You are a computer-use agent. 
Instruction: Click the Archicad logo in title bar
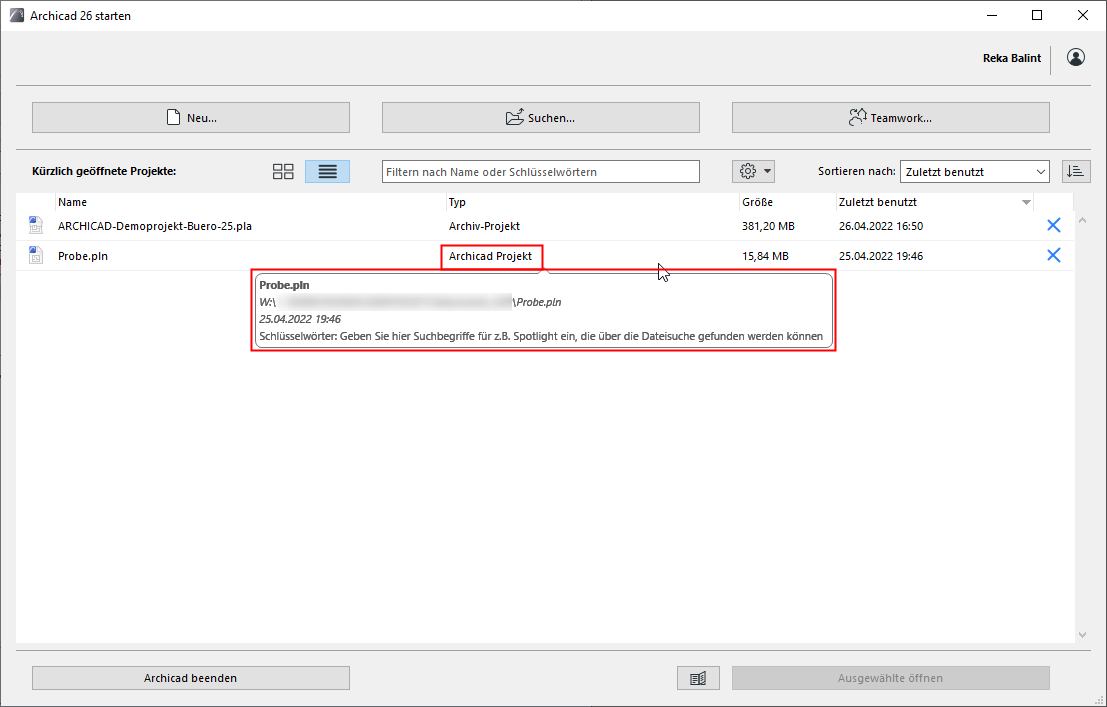16,15
